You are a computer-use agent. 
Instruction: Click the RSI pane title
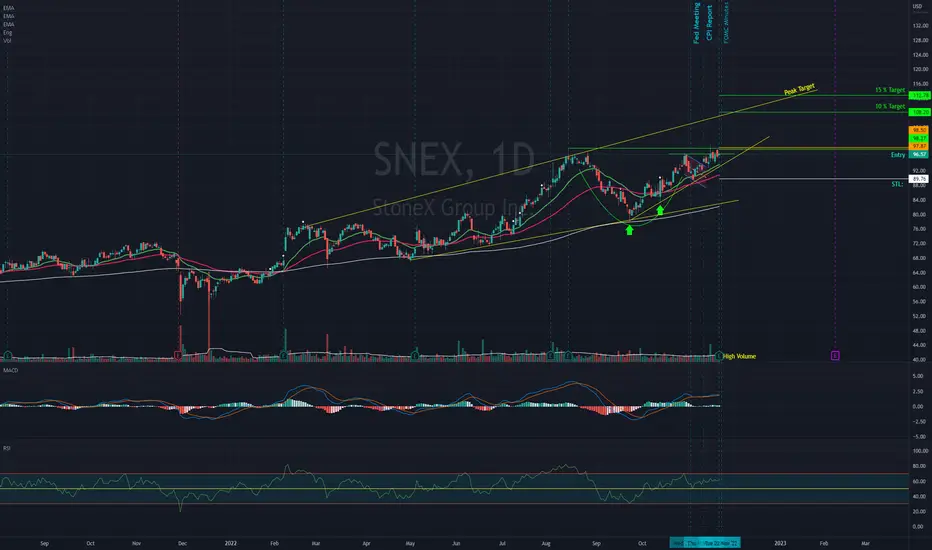click(7, 448)
